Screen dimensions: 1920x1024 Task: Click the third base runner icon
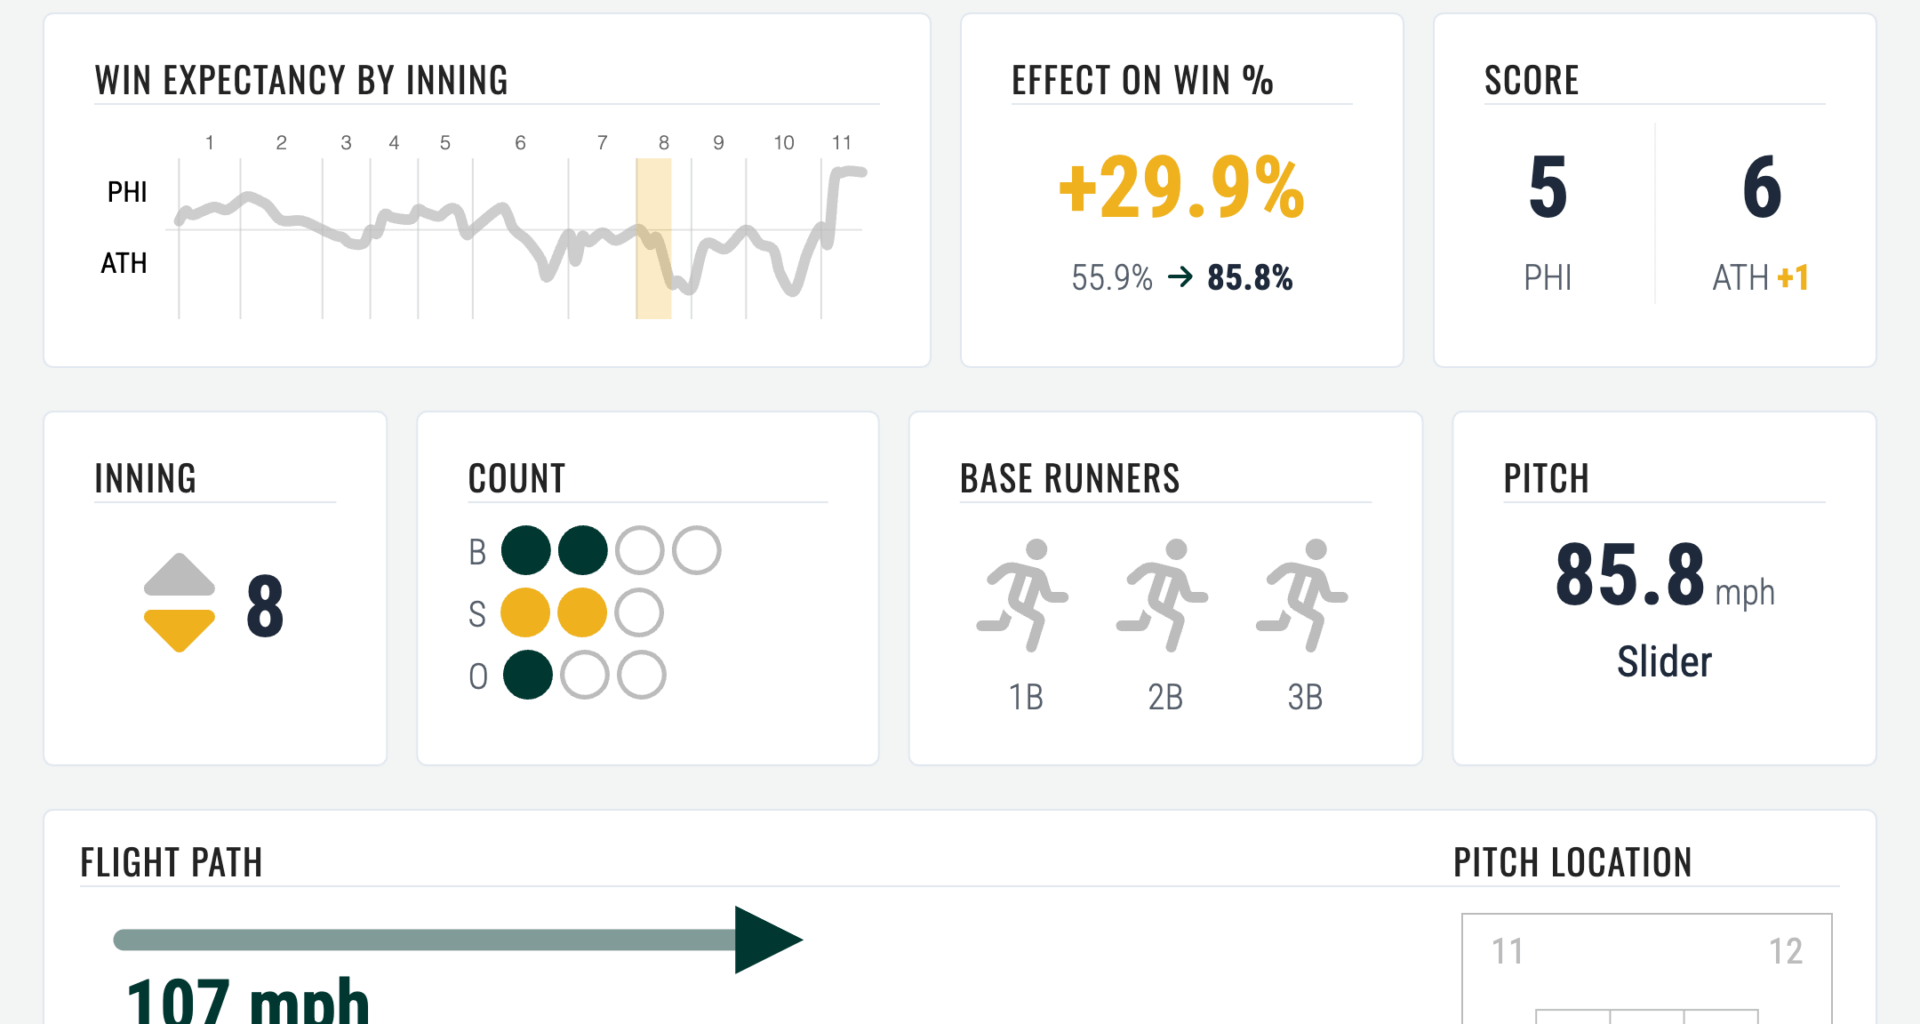click(1303, 595)
